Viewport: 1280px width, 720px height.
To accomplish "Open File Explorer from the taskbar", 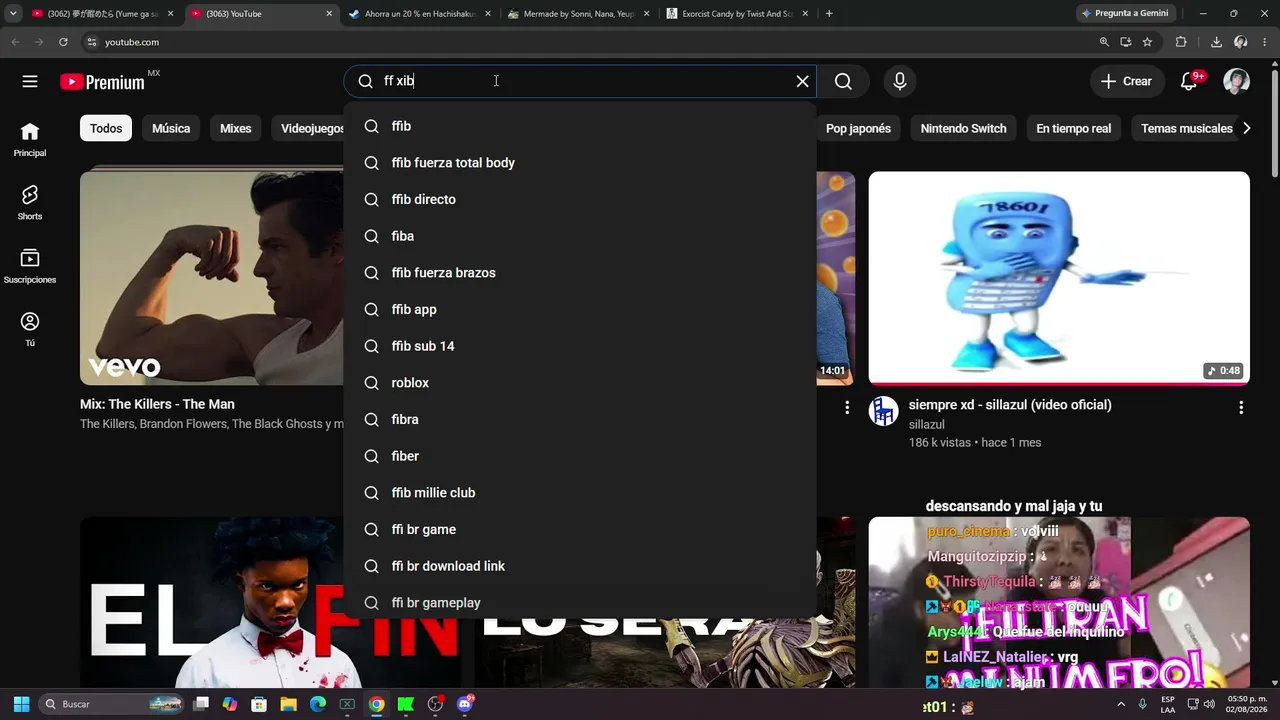I will (288, 704).
